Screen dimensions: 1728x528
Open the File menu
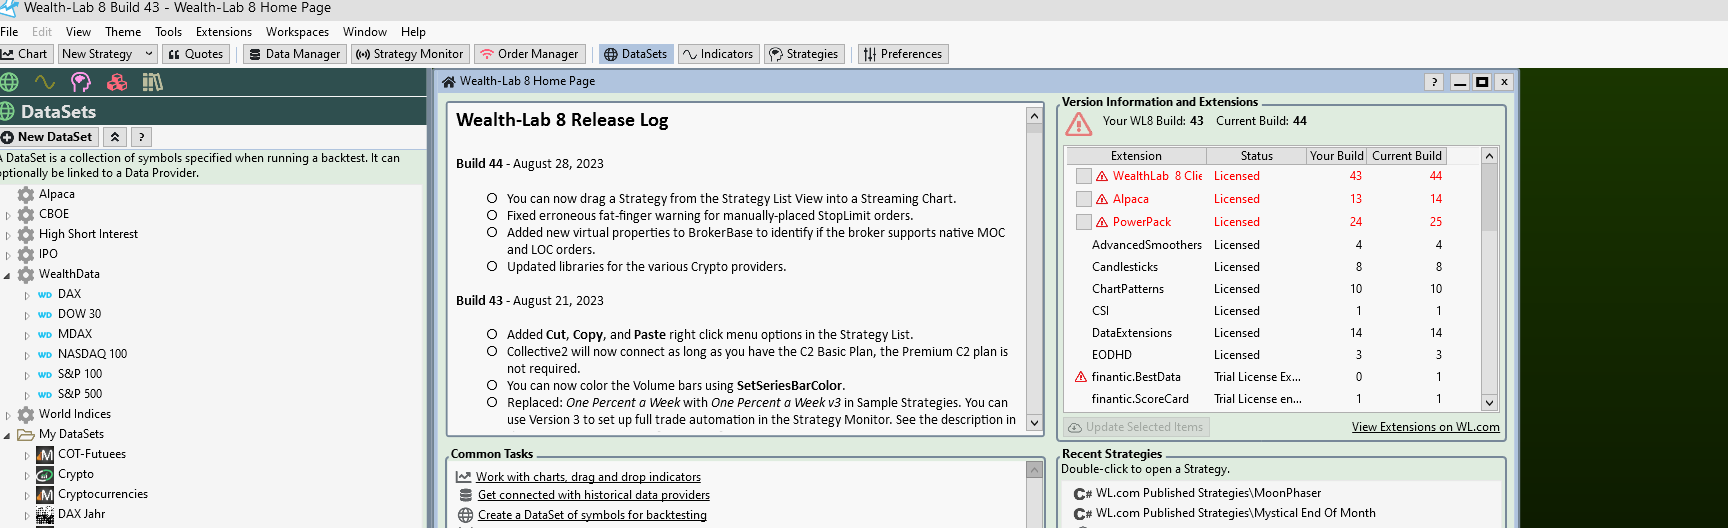pos(9,32)
